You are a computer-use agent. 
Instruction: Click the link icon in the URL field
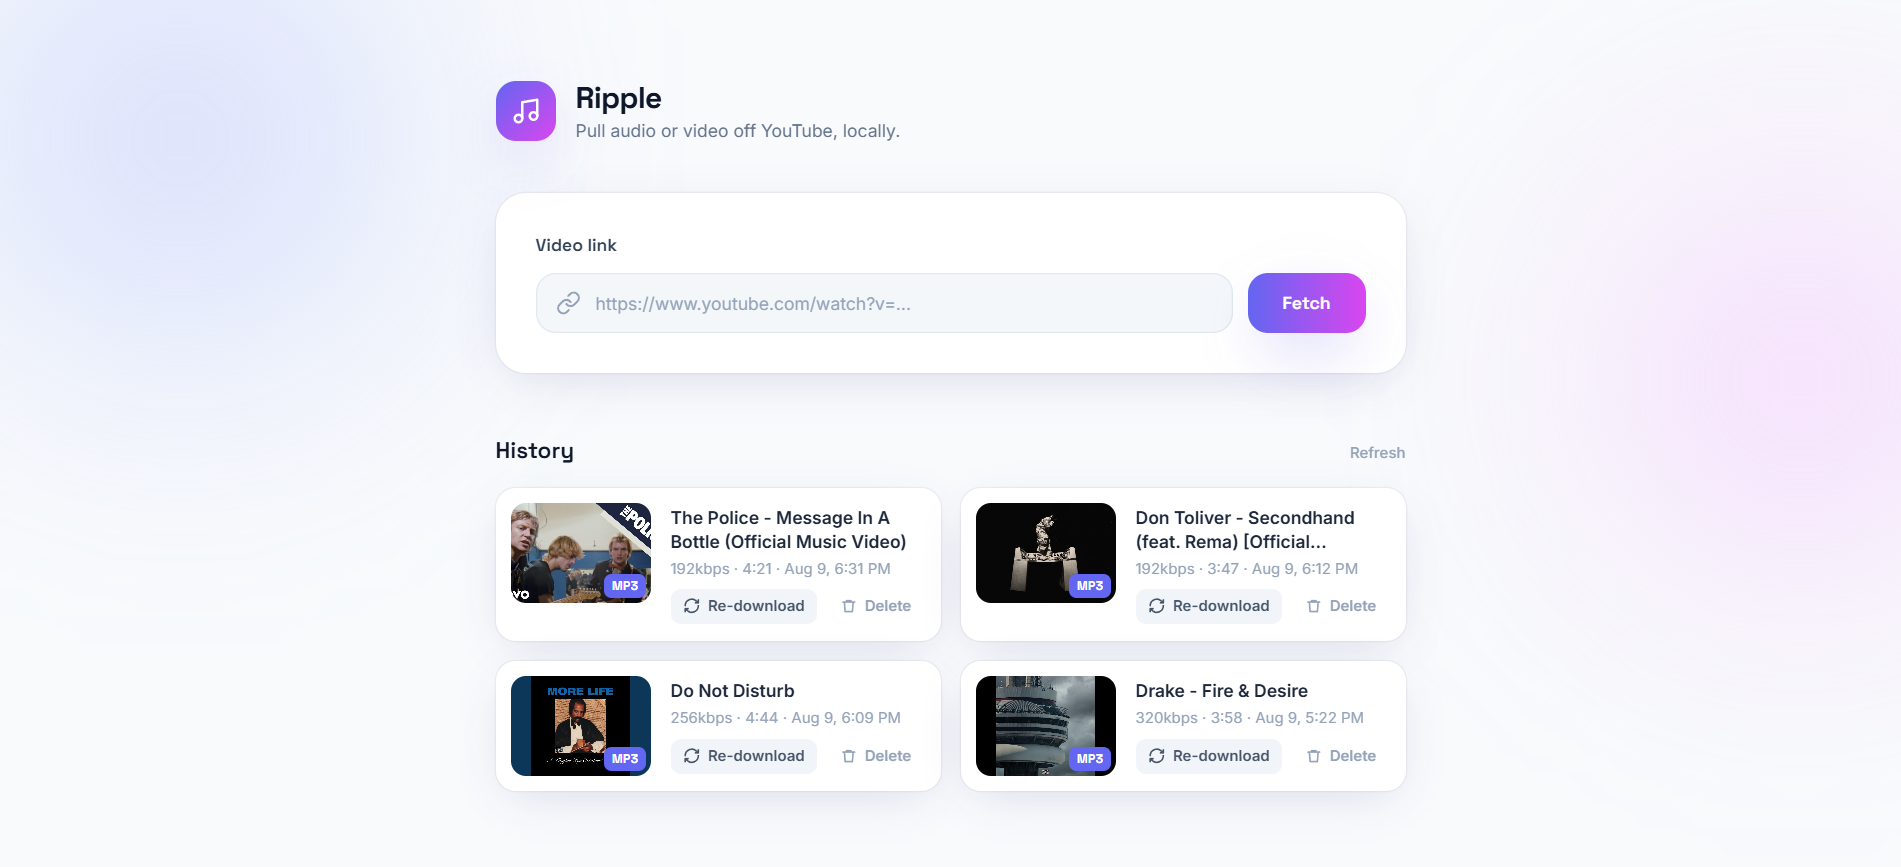tap(569, 303)
